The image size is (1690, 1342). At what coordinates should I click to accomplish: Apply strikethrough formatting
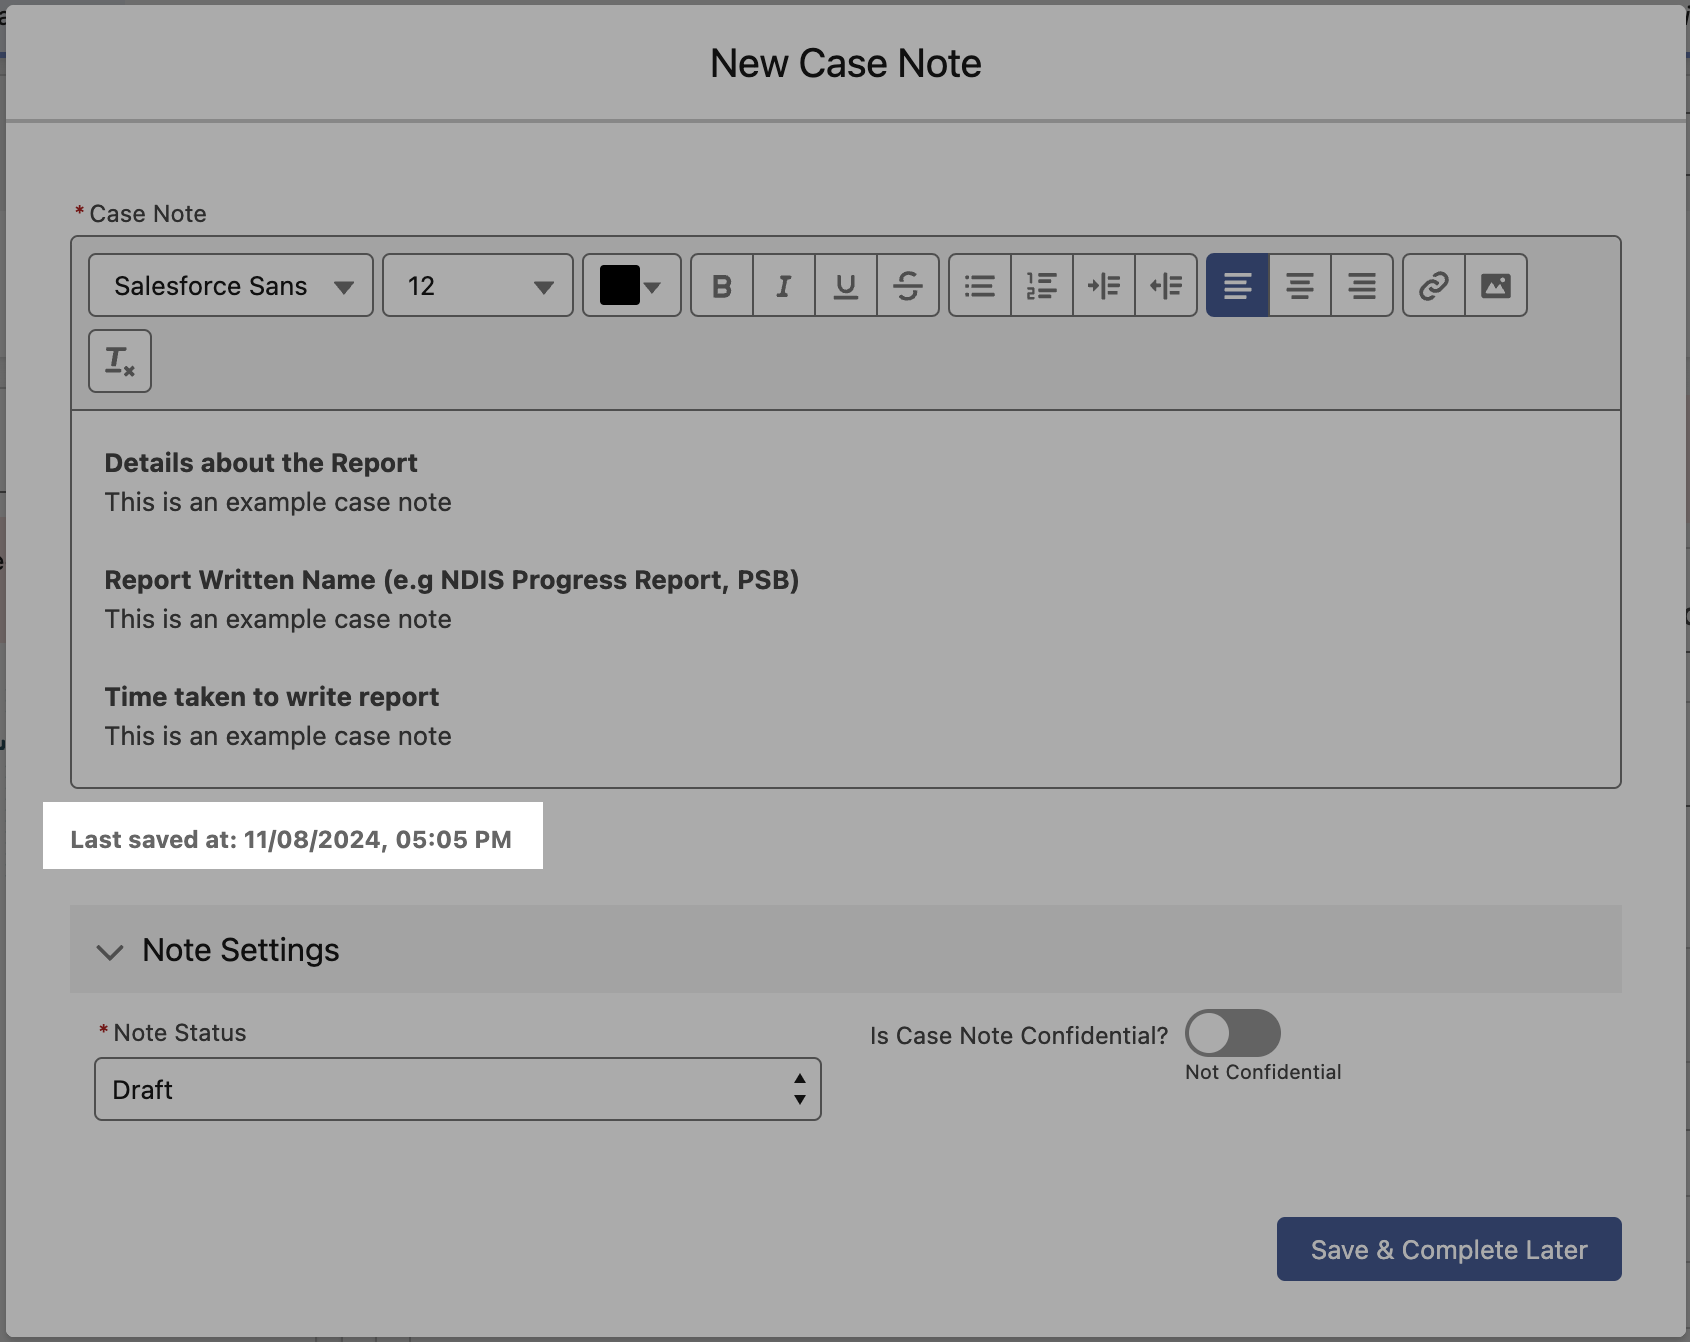(907, 286)
